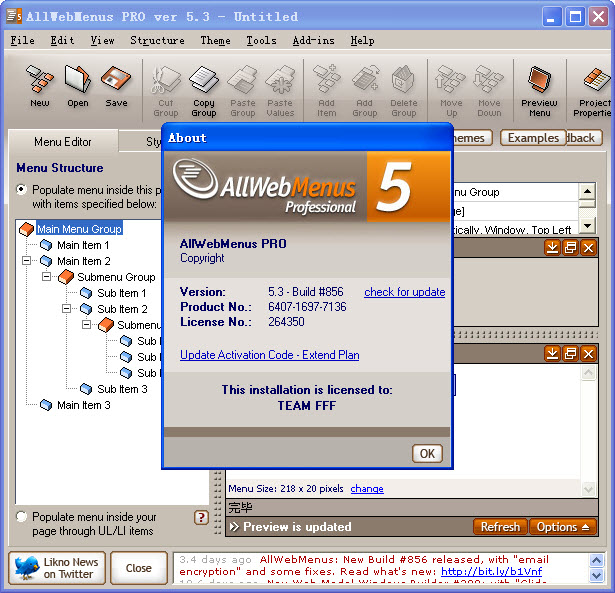This screenshot has height=593, width=615.
Task: Click the 'check for update' link
Action: (404, 292)
